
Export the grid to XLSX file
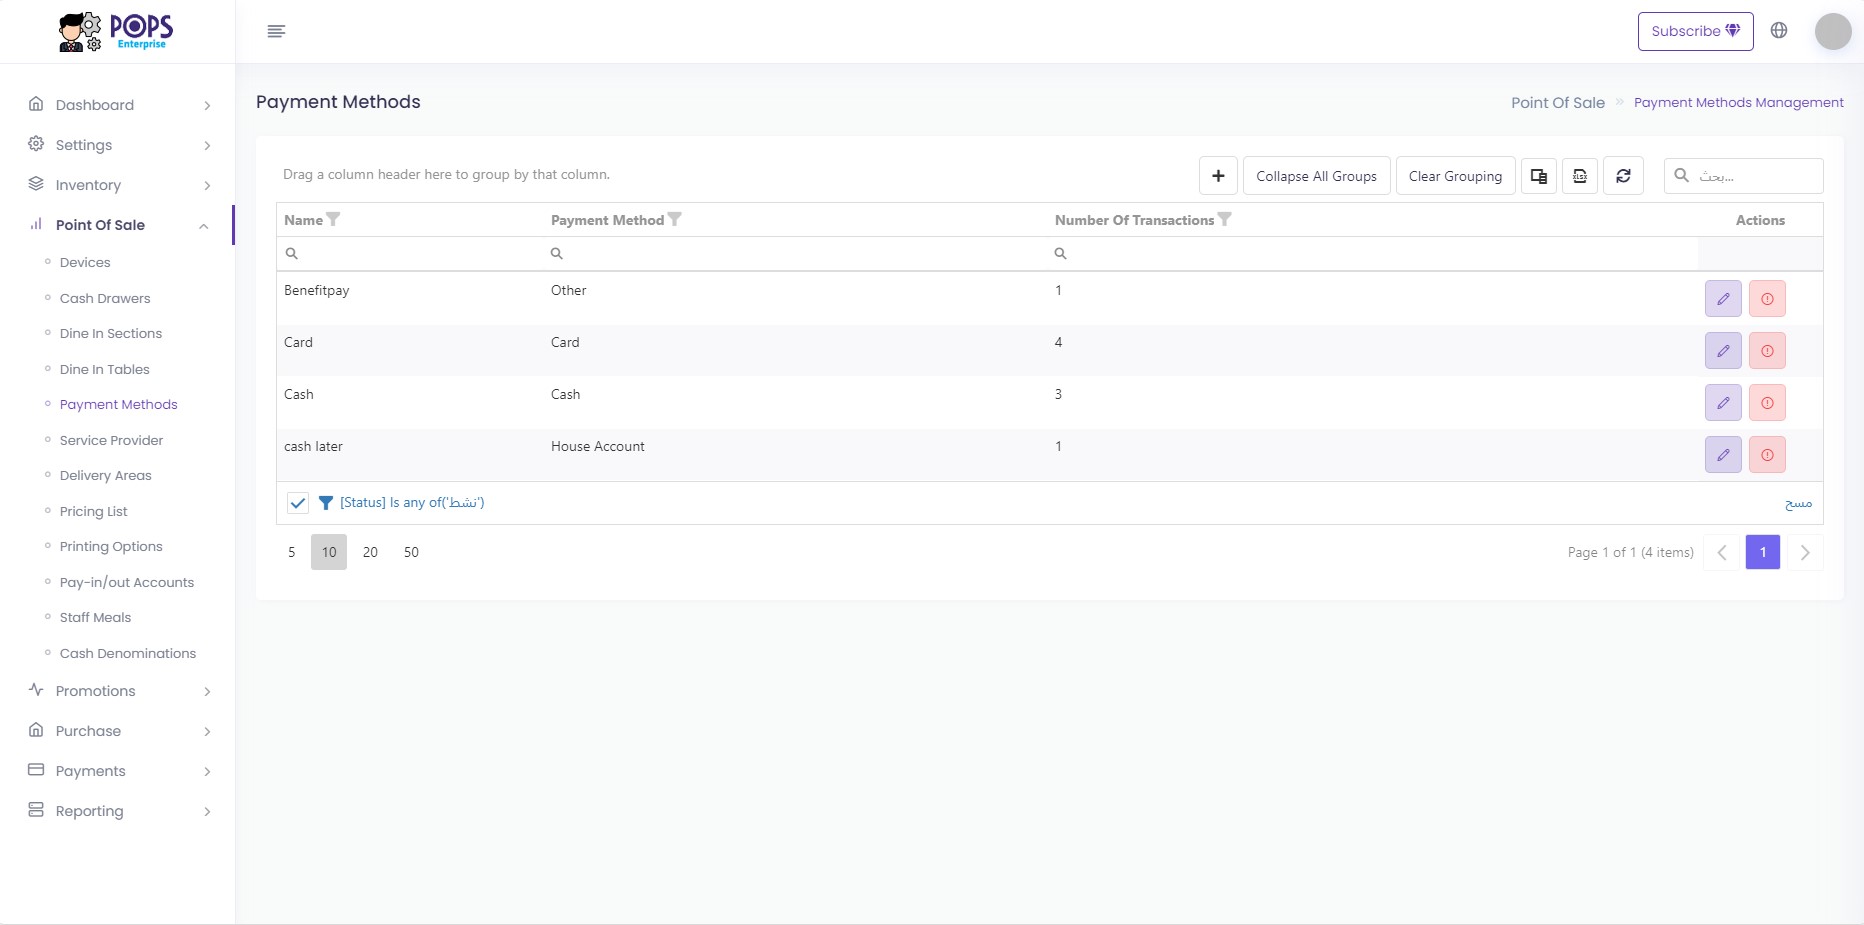click(1580, 176)
